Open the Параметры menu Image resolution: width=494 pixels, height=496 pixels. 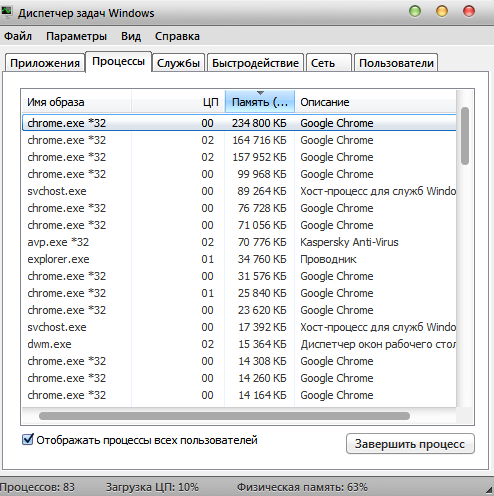click(76, 36)
